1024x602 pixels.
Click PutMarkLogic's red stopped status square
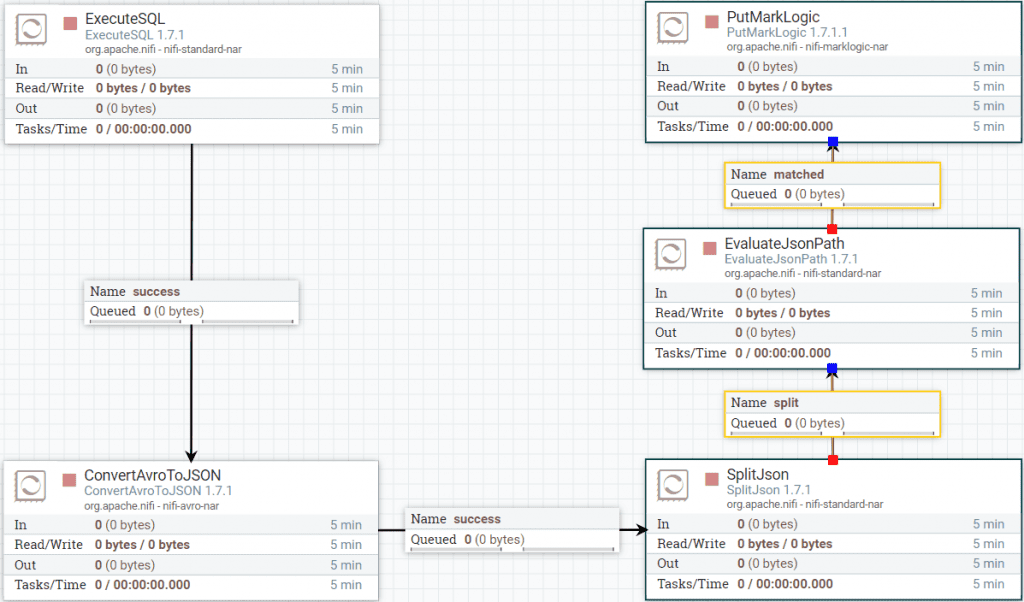tap(711, 21)
